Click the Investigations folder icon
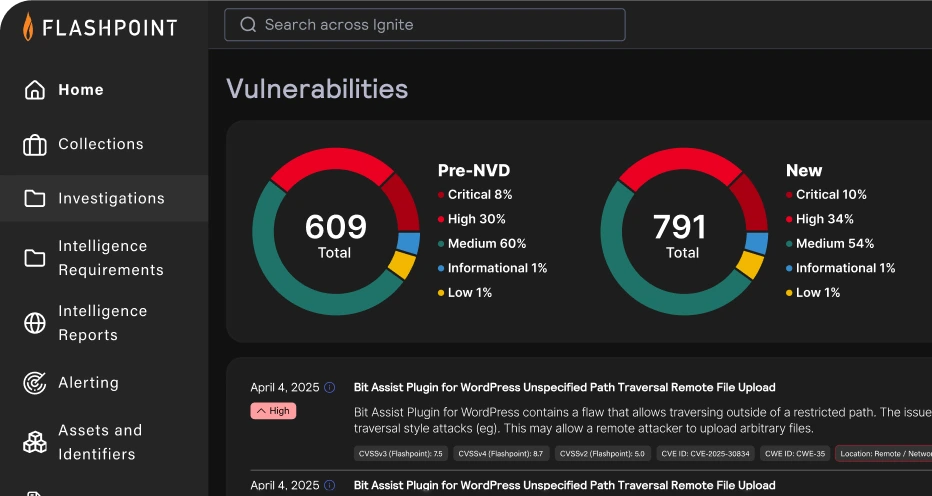This screenshot has height=496, width=932. [34, 199]
